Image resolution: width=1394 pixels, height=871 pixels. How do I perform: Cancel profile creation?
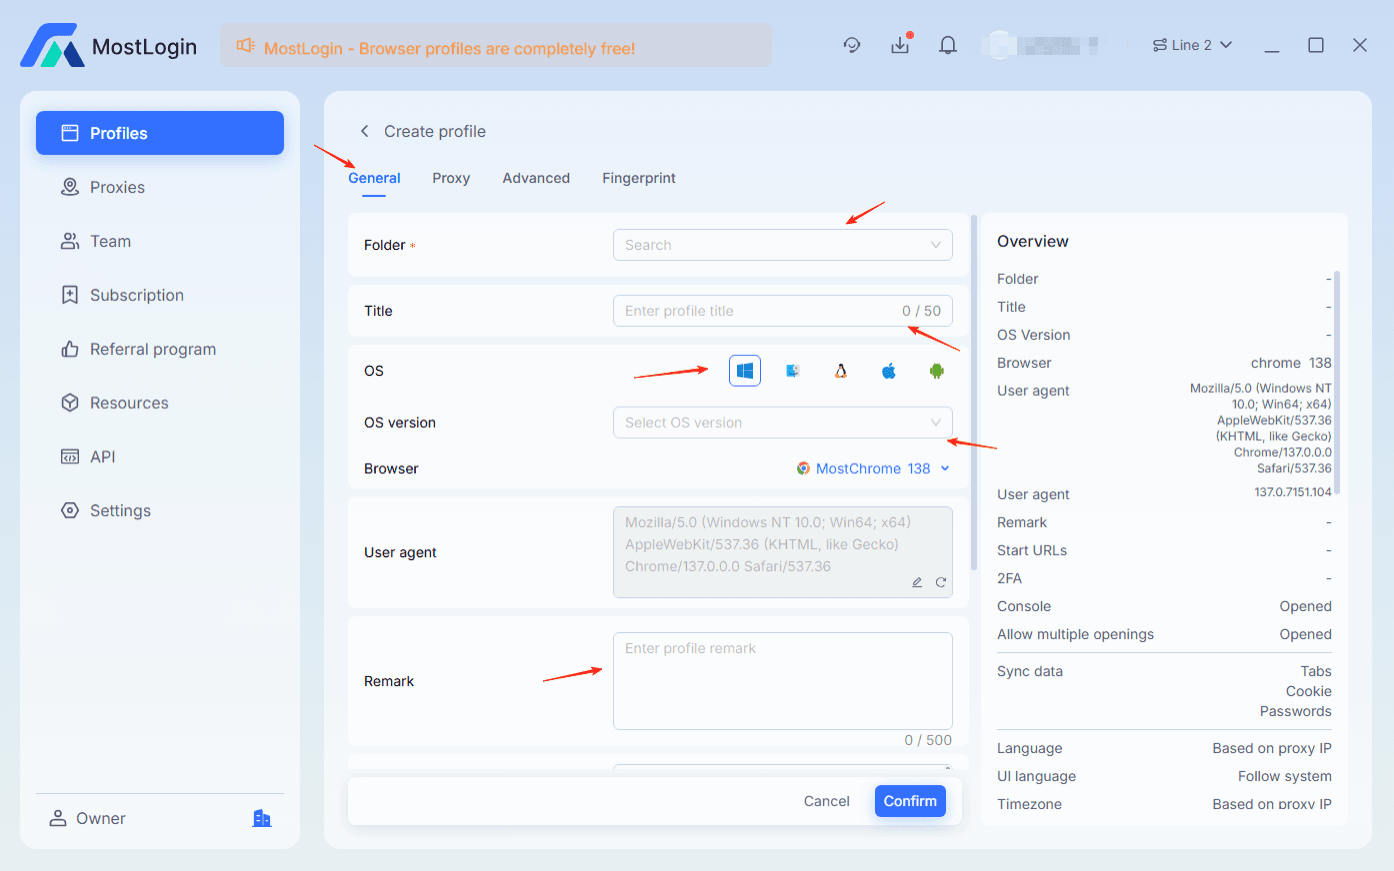coord(826,801)
